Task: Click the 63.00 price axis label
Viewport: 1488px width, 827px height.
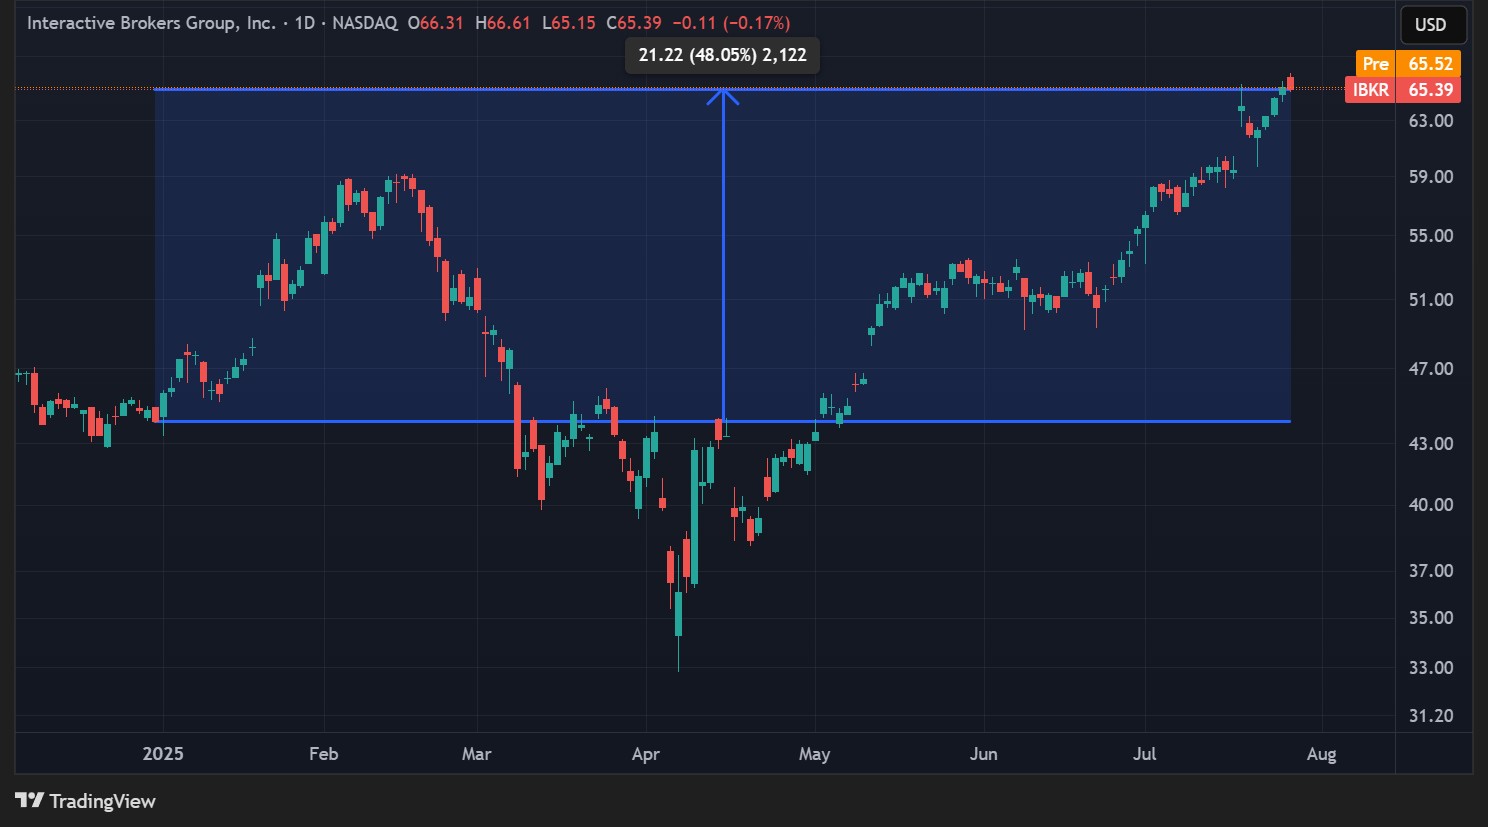Action: tap(1430, 121)
